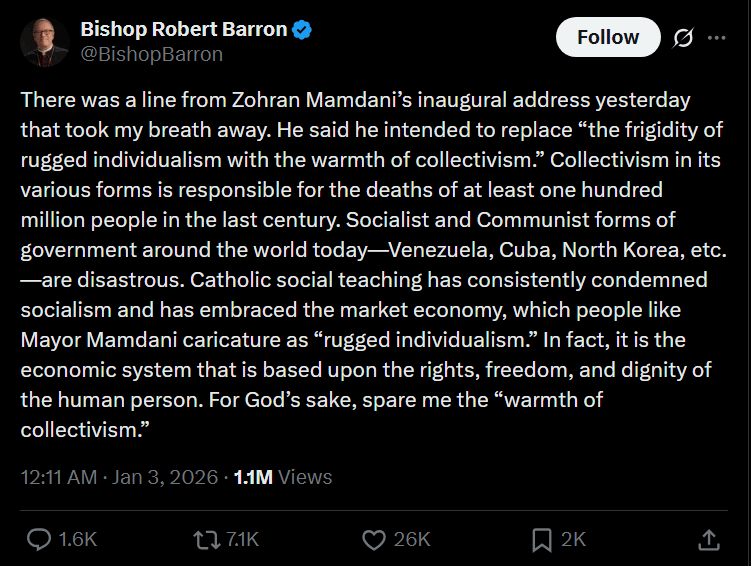Open Bishop Barron's profile picture
Viewport: 751px width, 566px height.
point(45,42)
